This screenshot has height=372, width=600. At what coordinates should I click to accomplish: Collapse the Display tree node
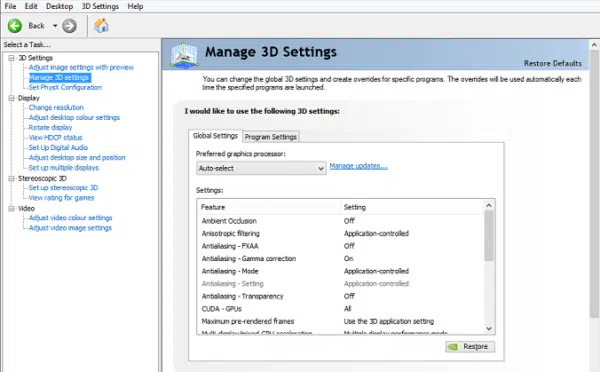point(11,98)
